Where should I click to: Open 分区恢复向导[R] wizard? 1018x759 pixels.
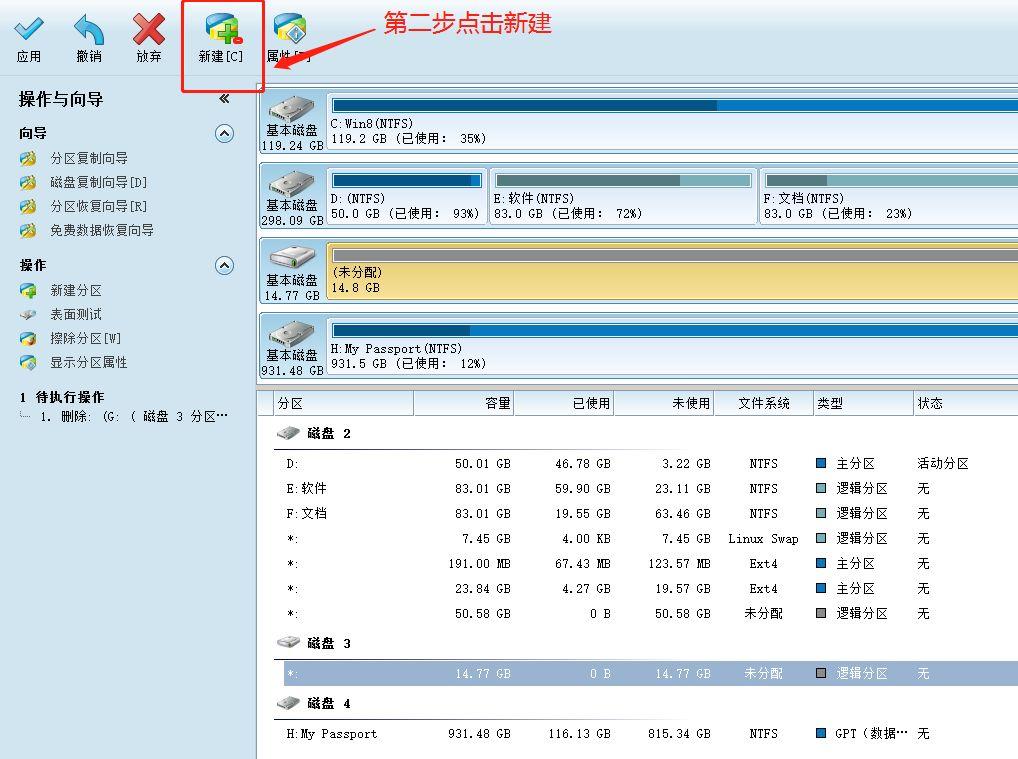[x=99, y=206]
